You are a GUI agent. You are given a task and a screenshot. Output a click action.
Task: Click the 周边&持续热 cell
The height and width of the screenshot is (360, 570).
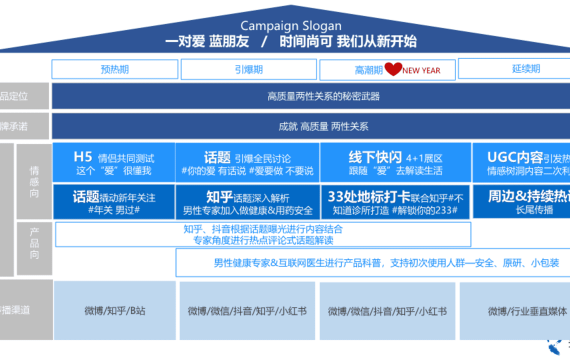click(521, 202)
